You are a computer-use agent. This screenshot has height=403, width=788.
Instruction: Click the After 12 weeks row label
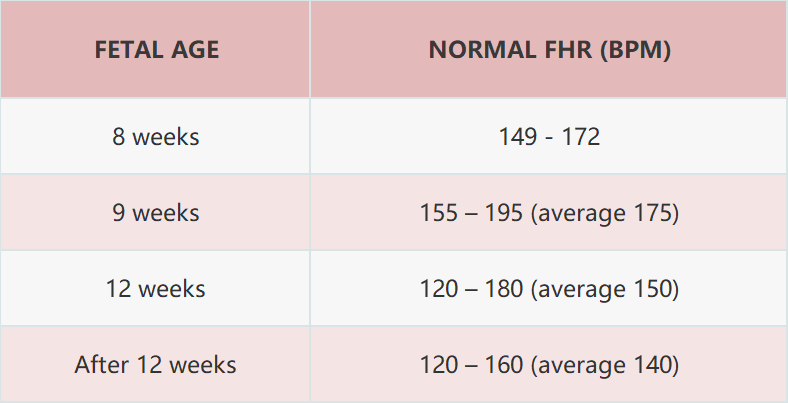coord(156,365)
